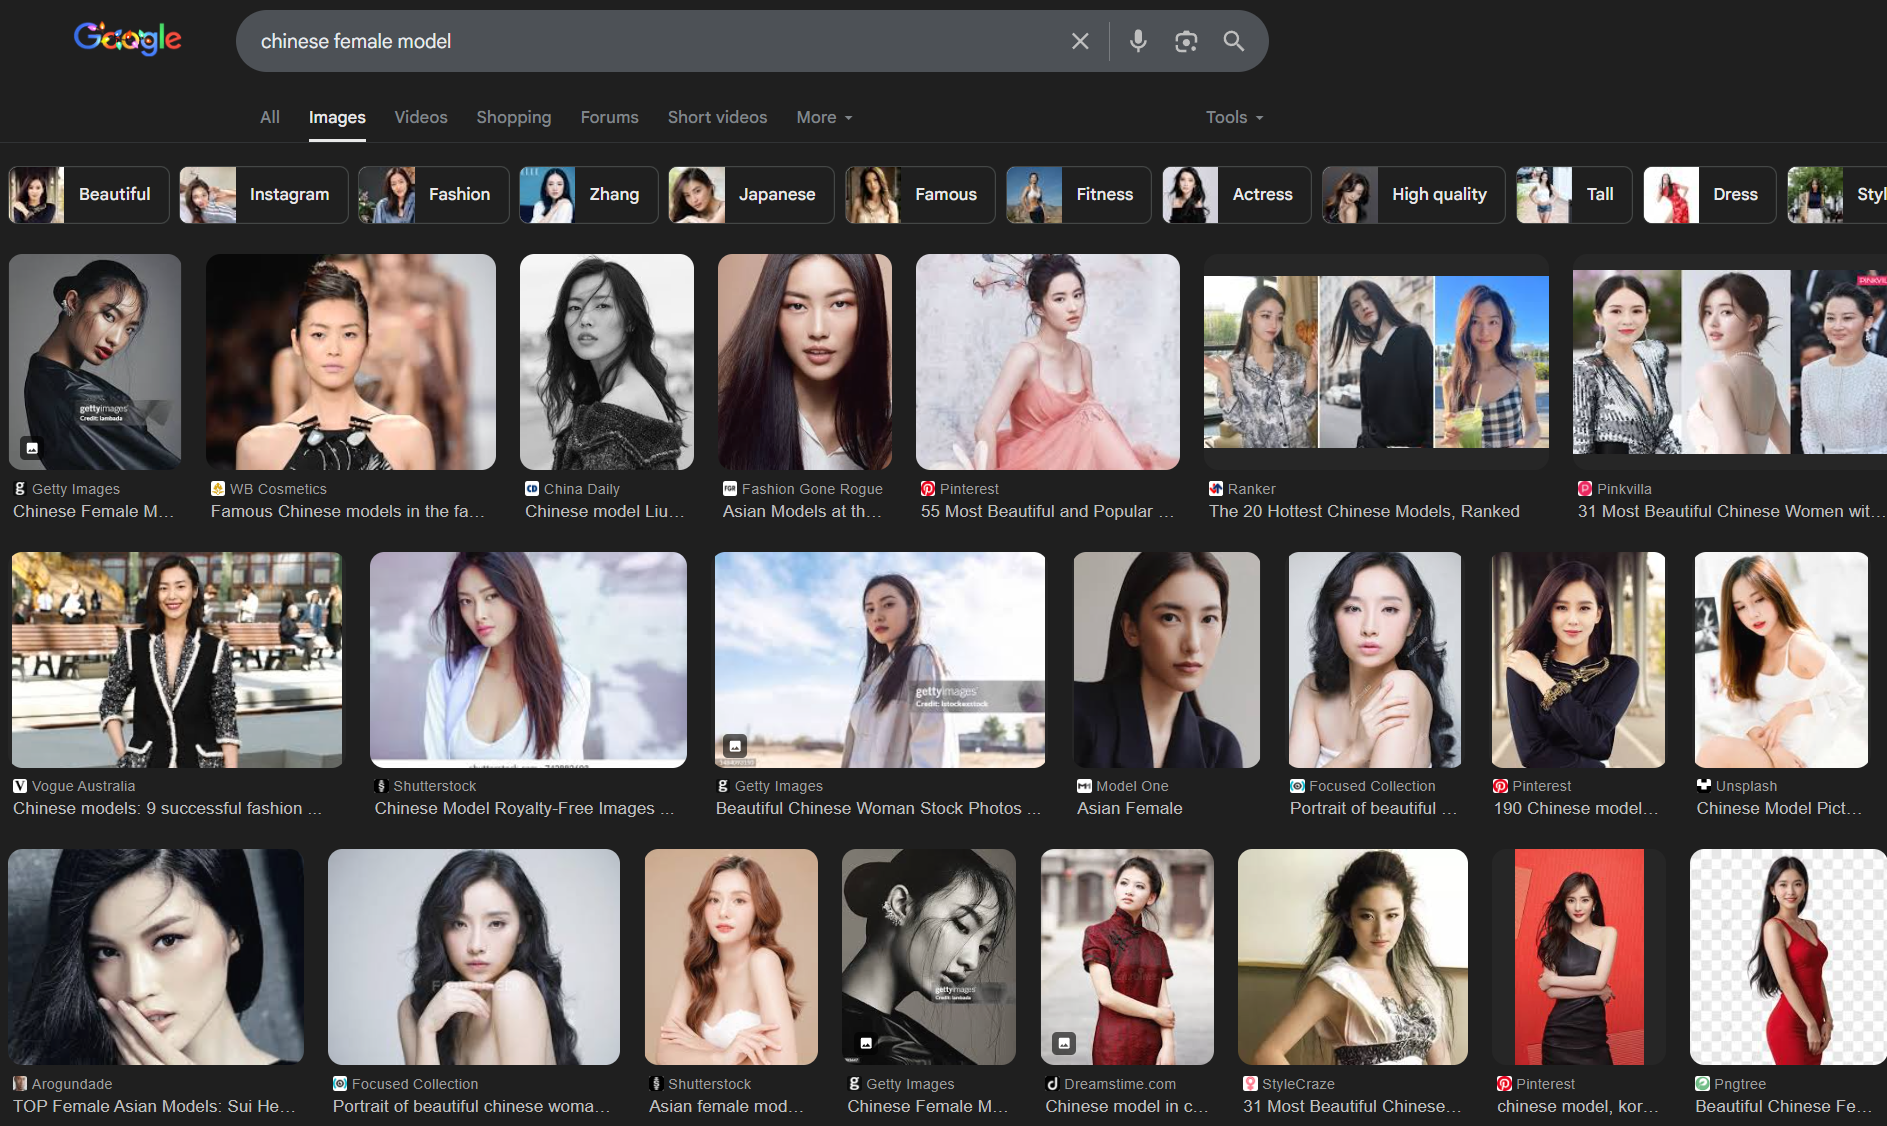This screenshot has height=1126, width=1887.
Task: Open '31 Most Beautiful Chinese Women' Pinkvilla link
Action: tap(1730, 511)
